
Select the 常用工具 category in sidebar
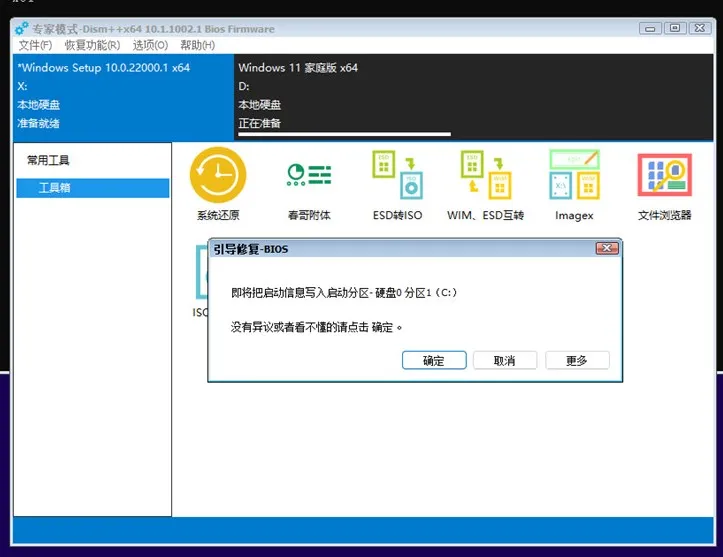48,160
